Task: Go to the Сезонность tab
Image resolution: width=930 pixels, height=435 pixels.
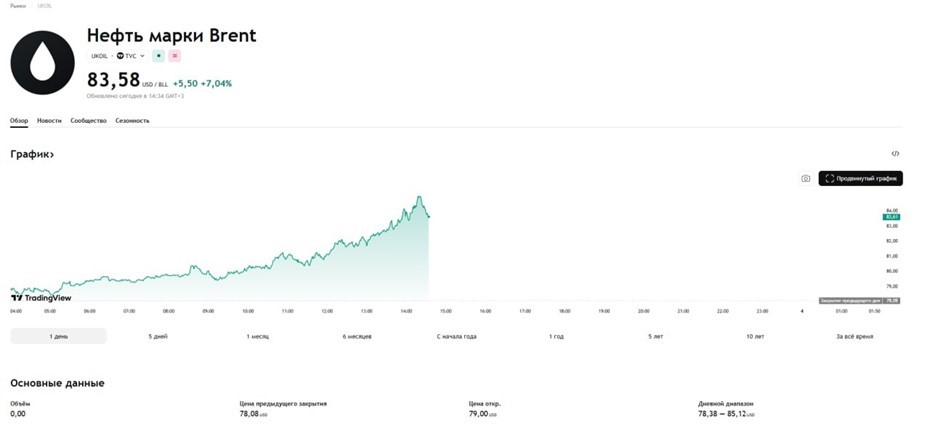Action: [132, 120]
